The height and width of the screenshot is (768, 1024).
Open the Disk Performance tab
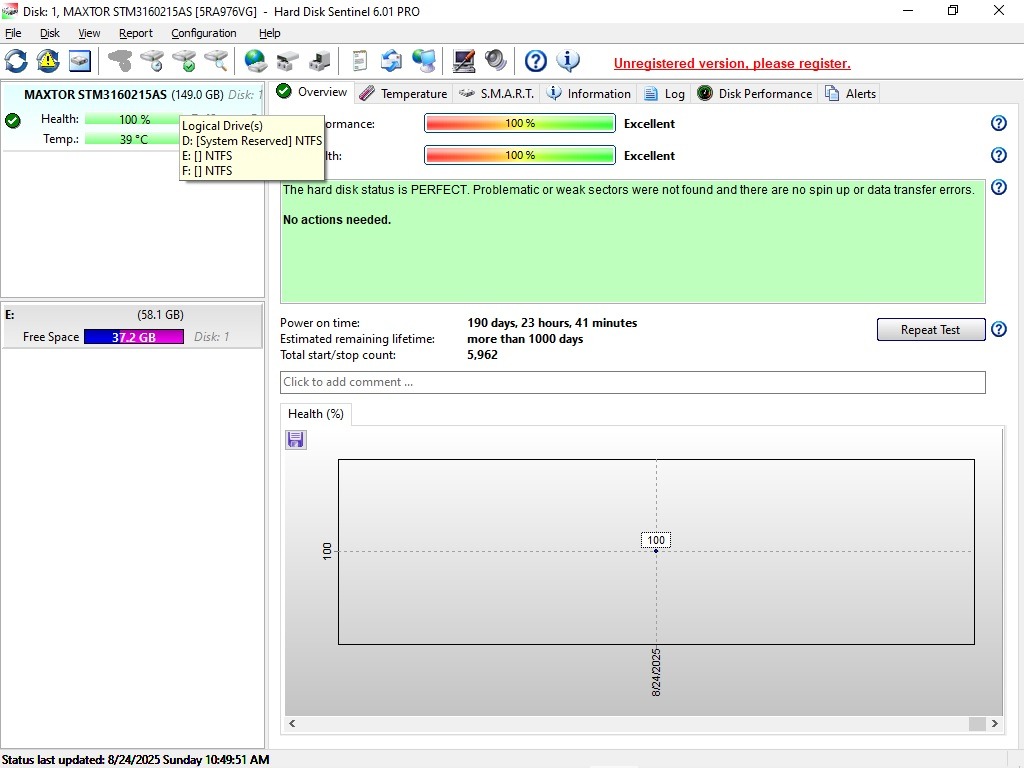point(755,93)
